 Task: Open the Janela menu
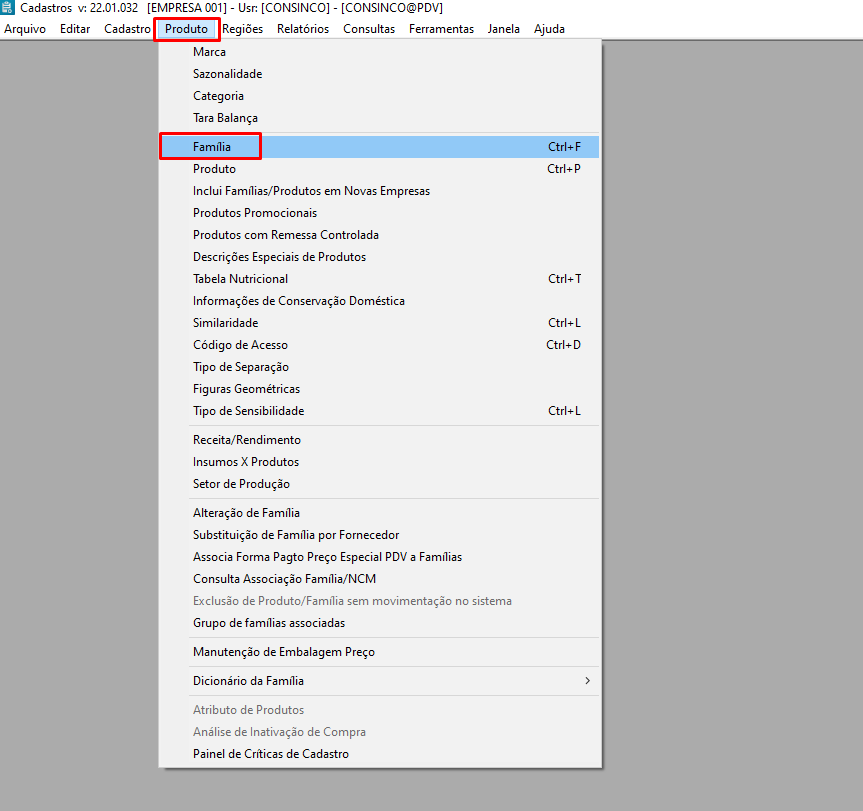point(504,29)
